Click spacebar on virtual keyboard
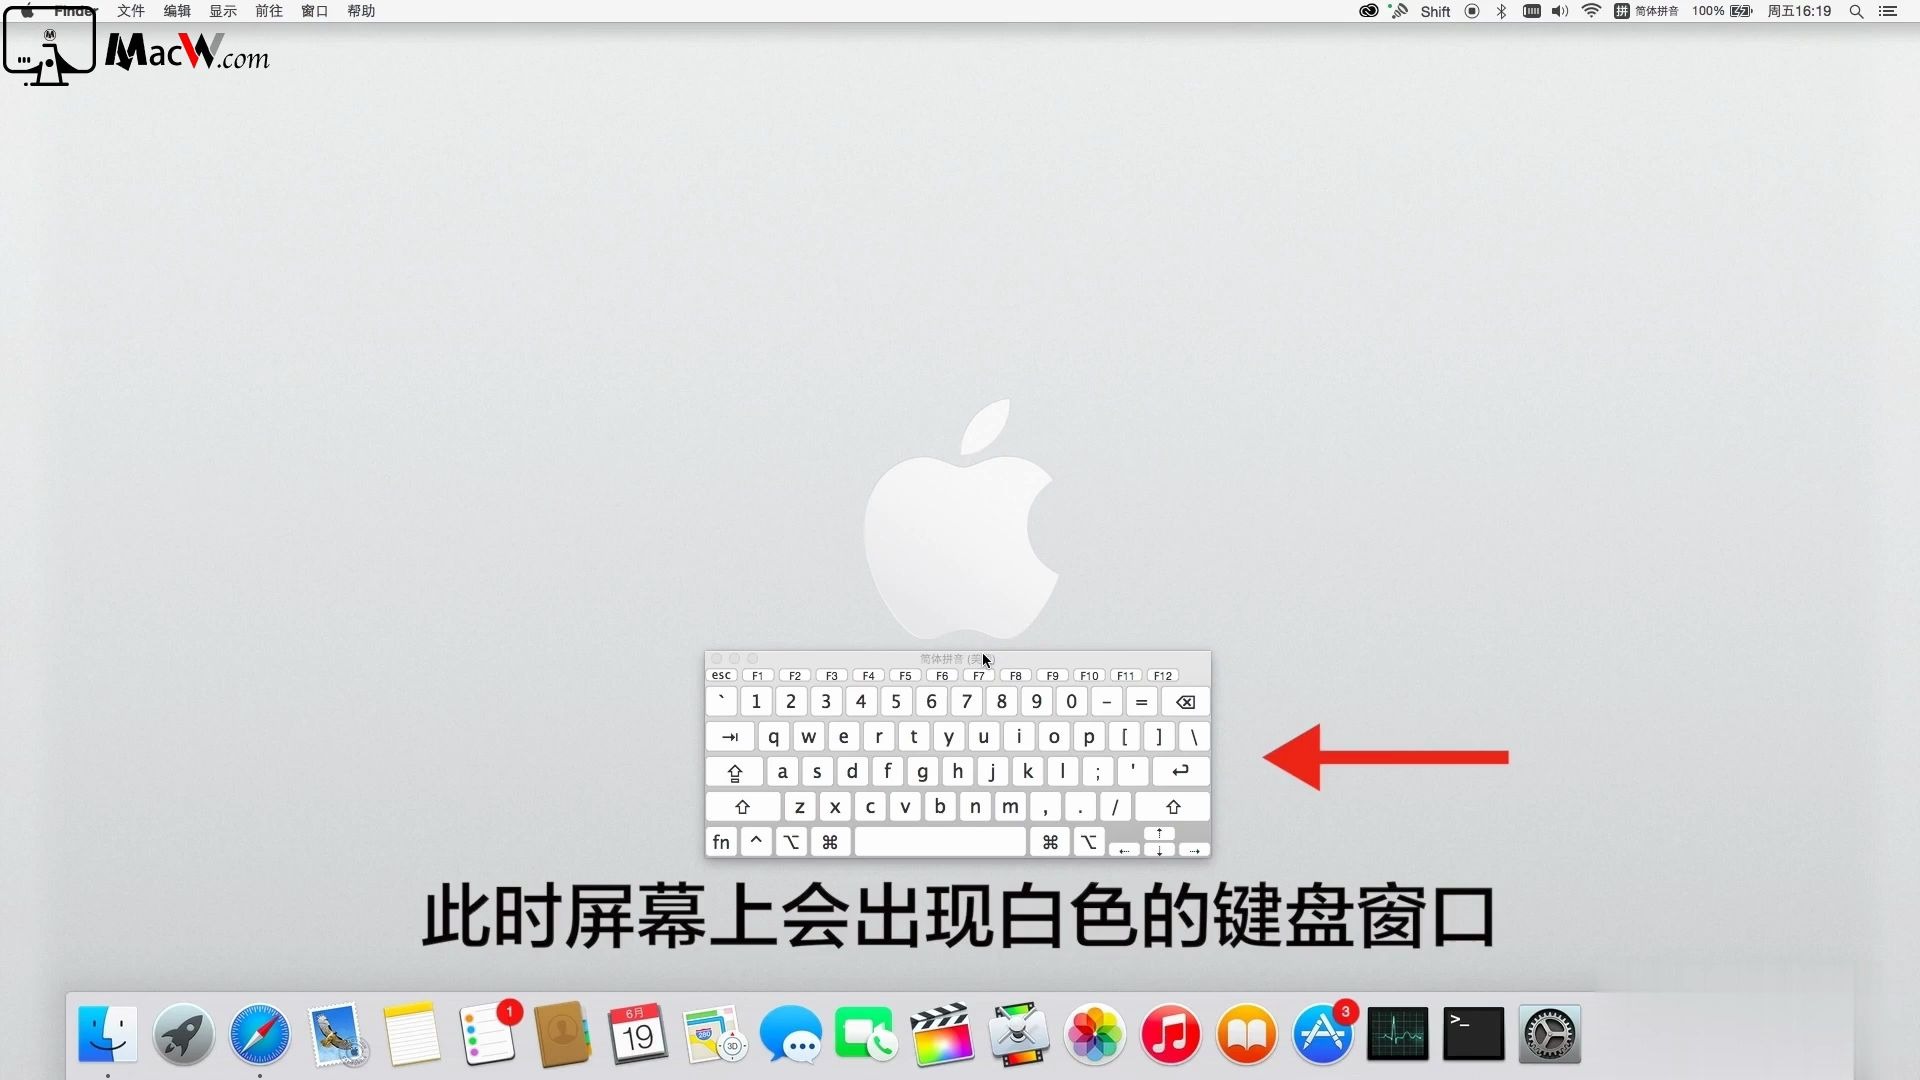This screenshot has height=1080, width=1920. [x=942, y=841]
